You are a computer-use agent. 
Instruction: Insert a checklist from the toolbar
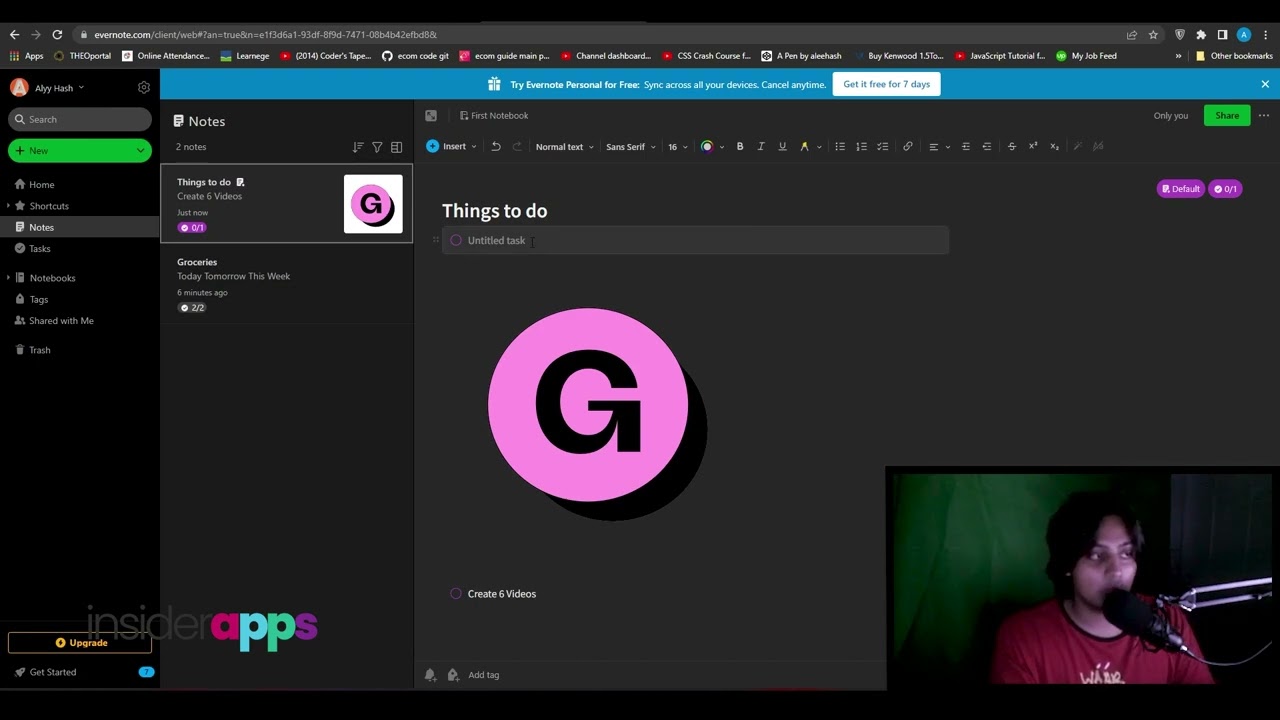click(882, 147)
